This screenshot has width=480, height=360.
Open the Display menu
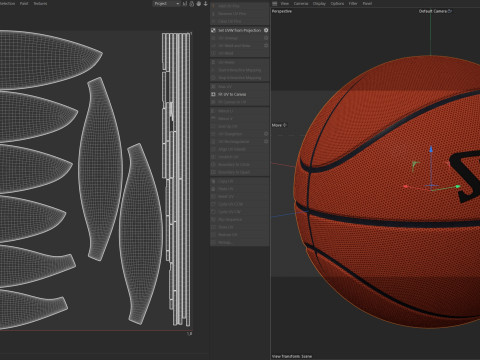[319, 4]
